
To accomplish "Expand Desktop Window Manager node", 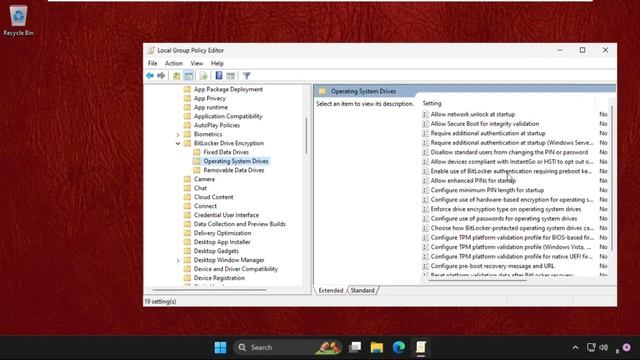I will pos(178,260).
